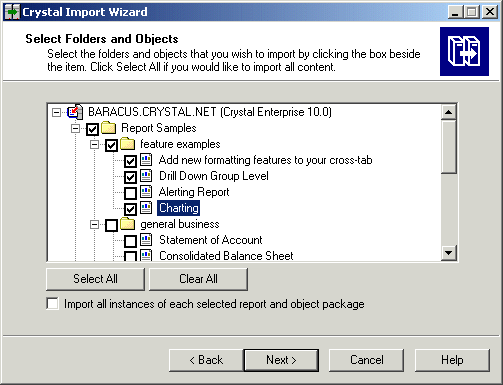This screenshot has width=503, height=385.
Task: Collapse the BARACUS.CRYSTAL.NET root node
Action: (x=56, y=112)
